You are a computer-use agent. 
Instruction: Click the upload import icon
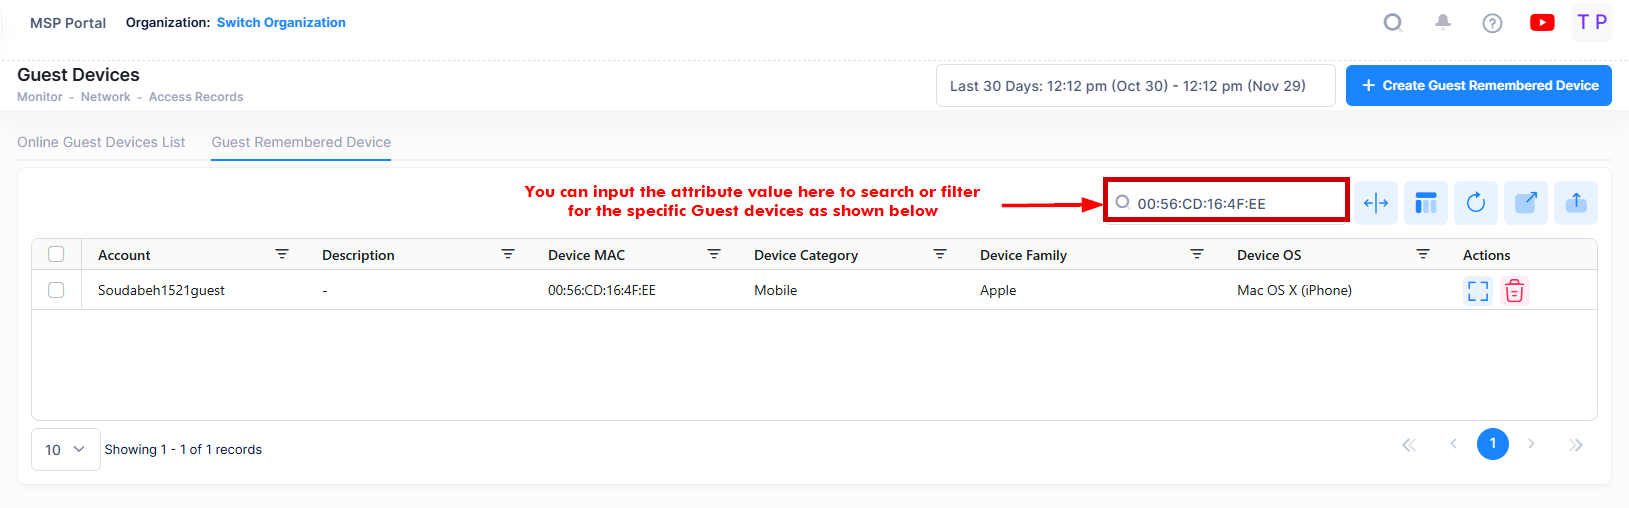pos(1576,203)
